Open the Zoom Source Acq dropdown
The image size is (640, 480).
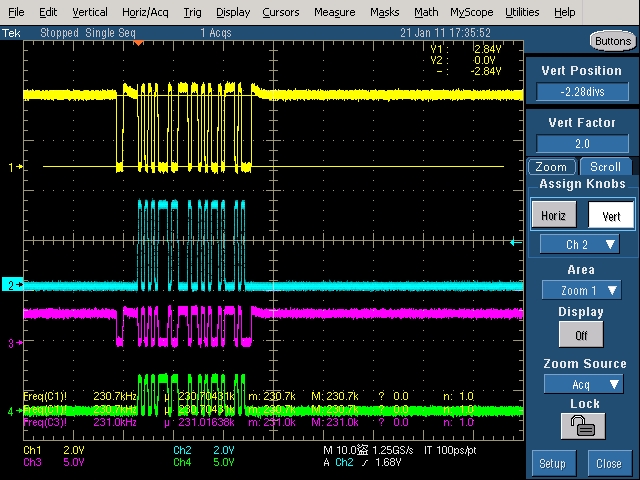[x=584, y=384]
